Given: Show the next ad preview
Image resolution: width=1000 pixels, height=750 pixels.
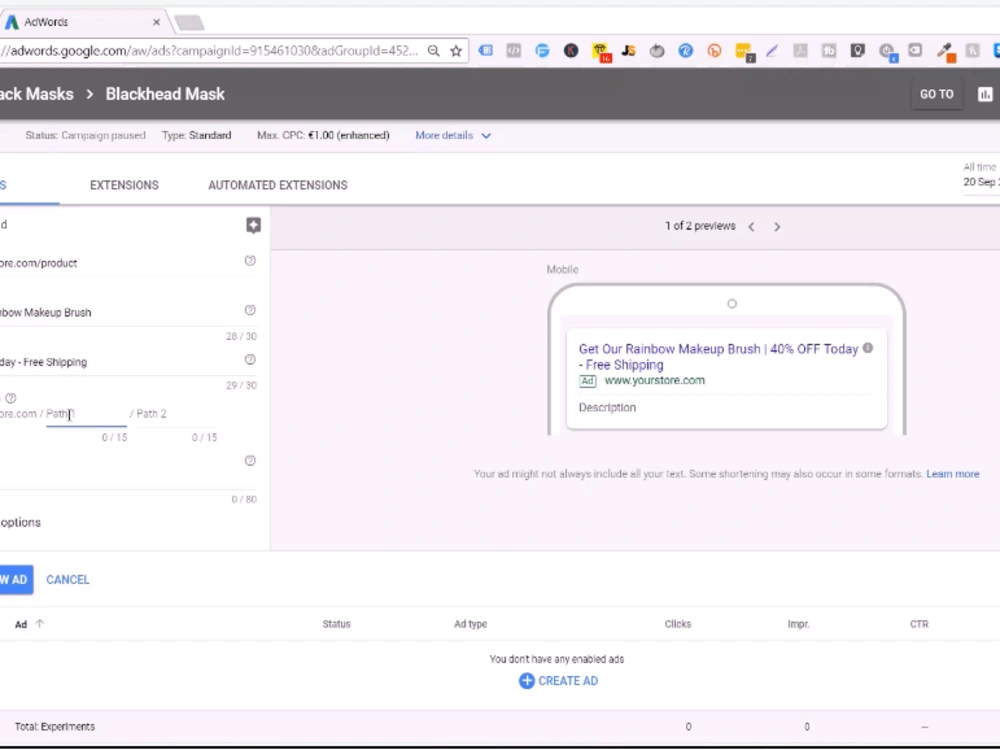Looking at the screenshot, I should pyautogui.click(x=777, y=226).
